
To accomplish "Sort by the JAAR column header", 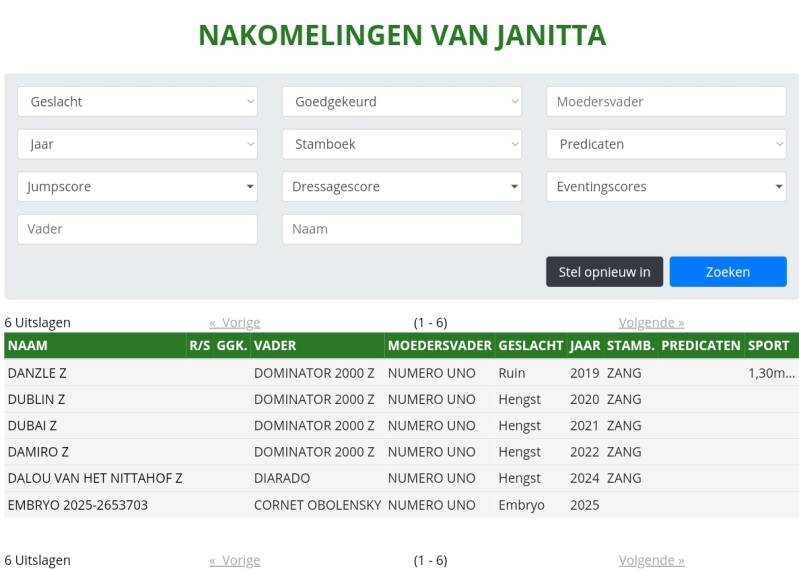I will [x=585, y=345].
